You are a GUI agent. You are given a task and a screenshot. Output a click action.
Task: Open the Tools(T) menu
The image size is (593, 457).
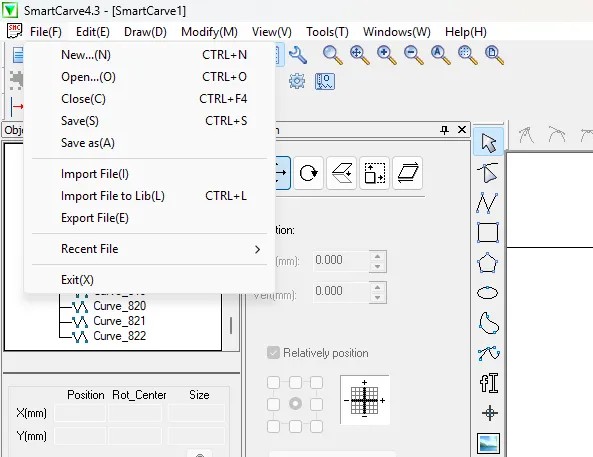tap(327, 32)
